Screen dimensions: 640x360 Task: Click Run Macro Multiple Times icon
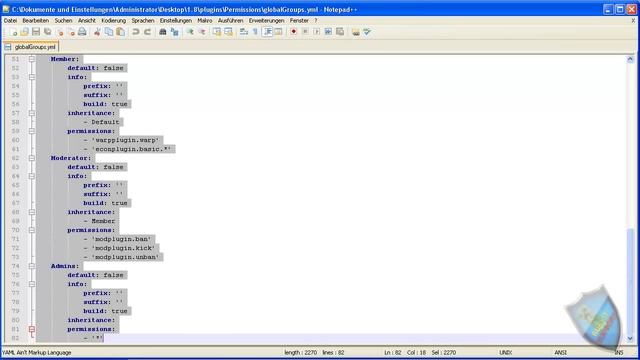coord(328,32)
